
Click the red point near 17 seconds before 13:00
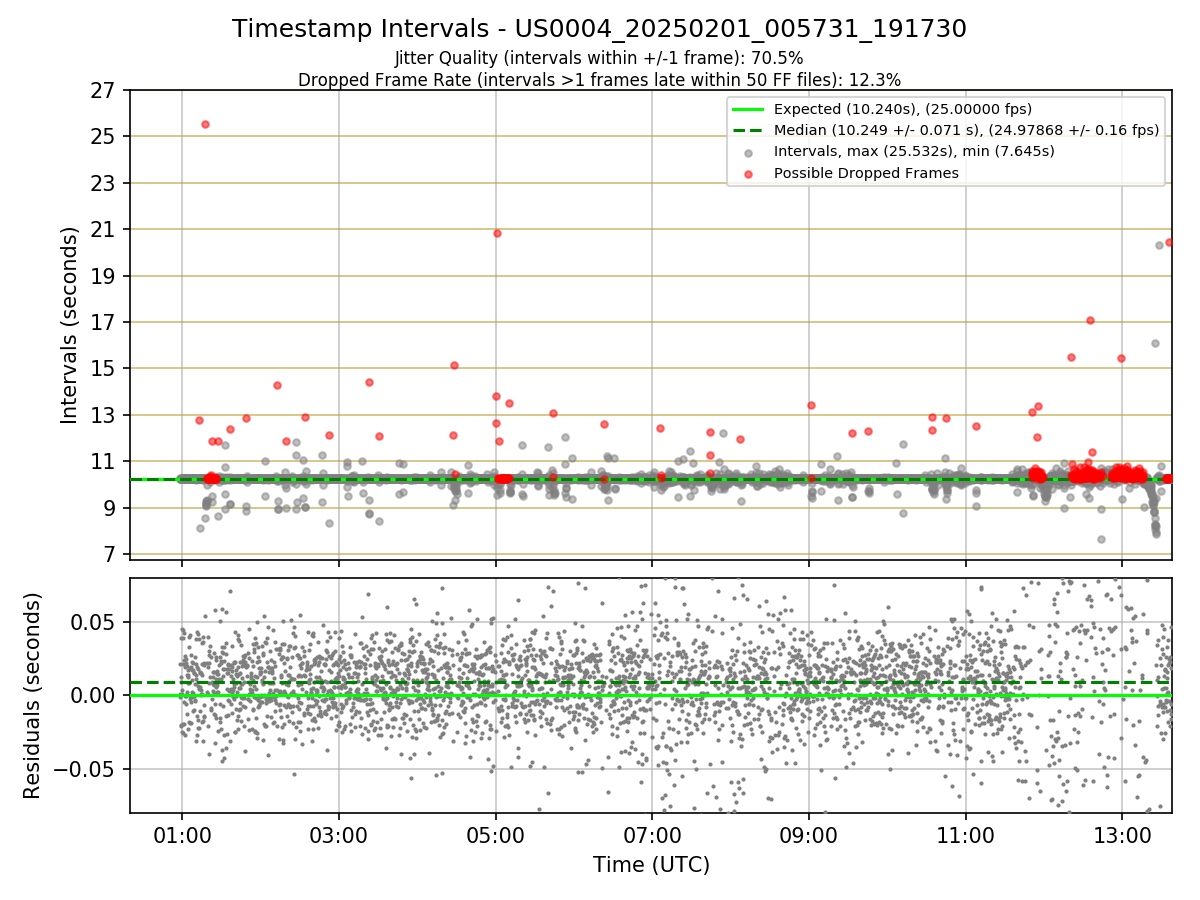[x=1090, y=320]
